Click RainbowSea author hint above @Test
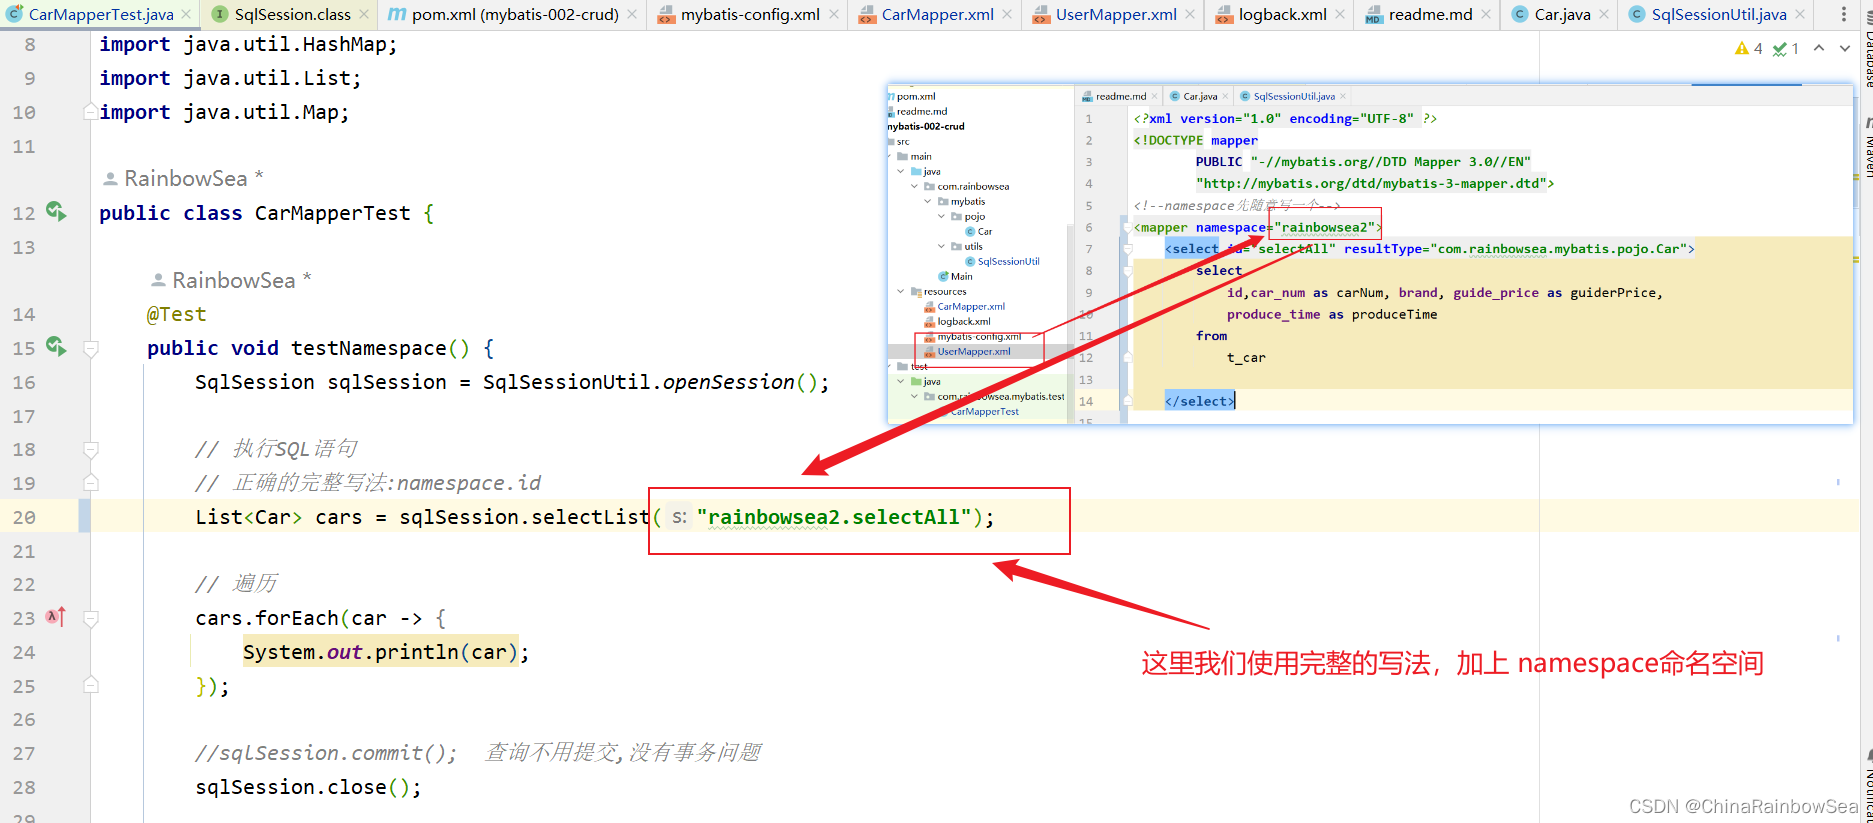This screenshot has height=823, width=1873. pos(232,280)
